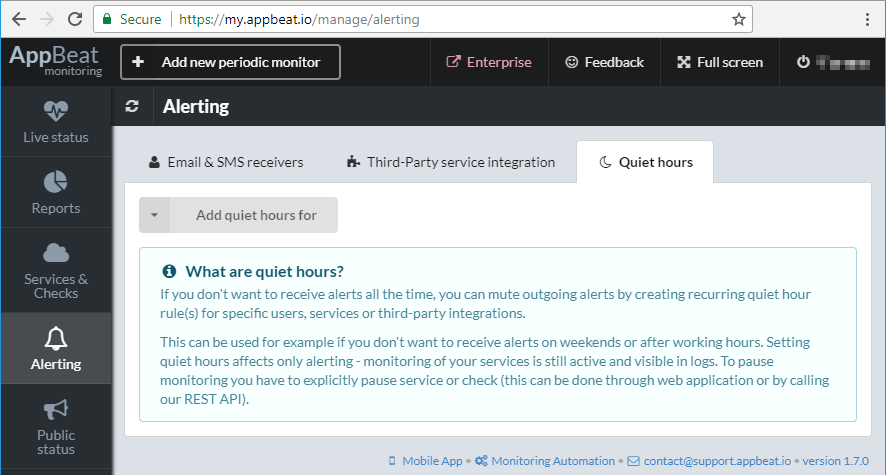Click the Reports pie chart icon

(55, 182)
